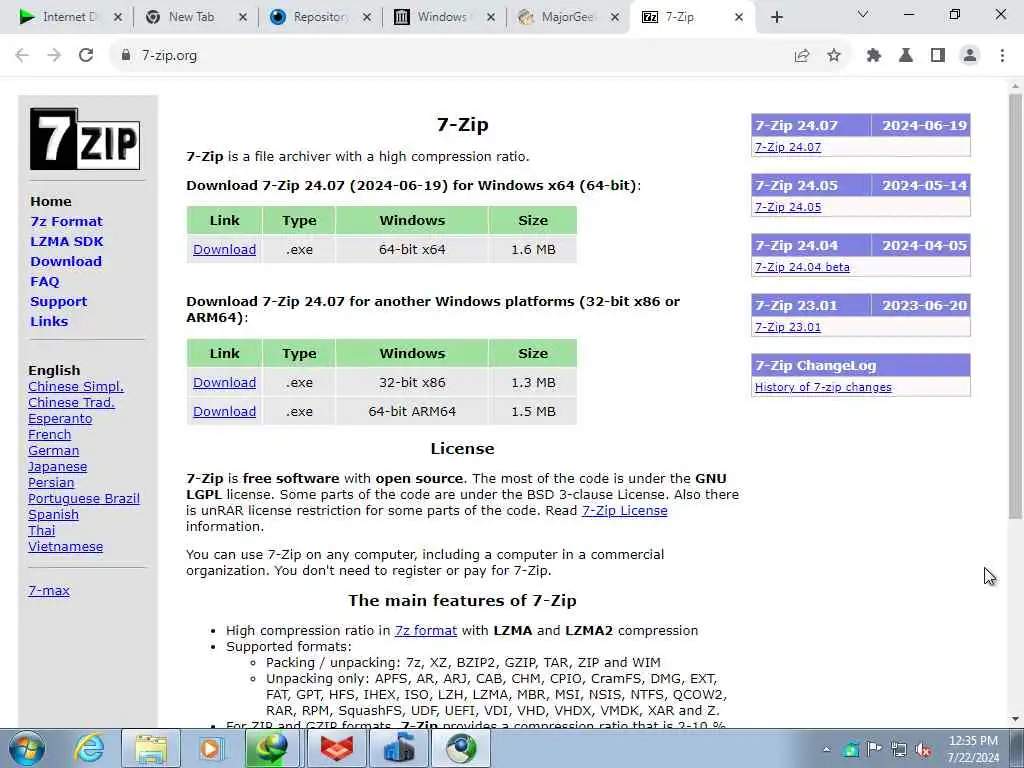Open the media player taskbar icon
The width and height of the screenshot is (1024, 768).
(x=212, y=748)
